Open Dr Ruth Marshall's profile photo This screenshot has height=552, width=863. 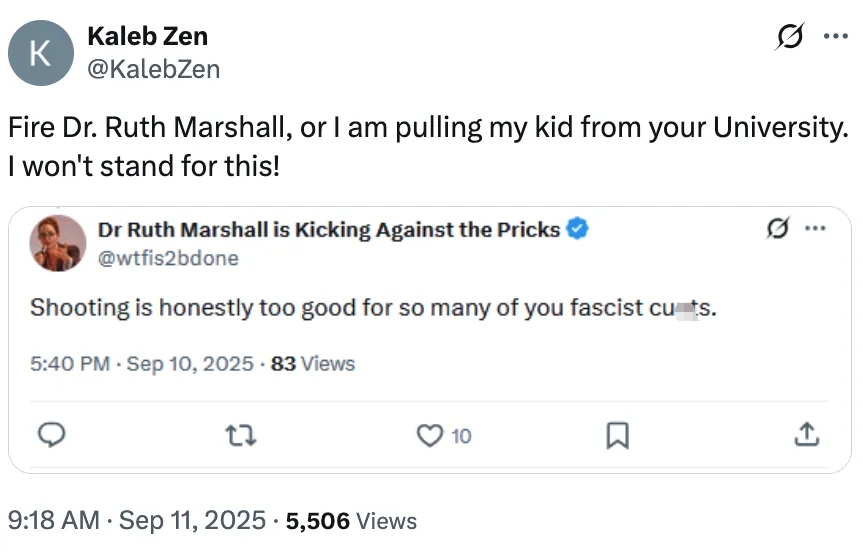click(x=58, y=243)
